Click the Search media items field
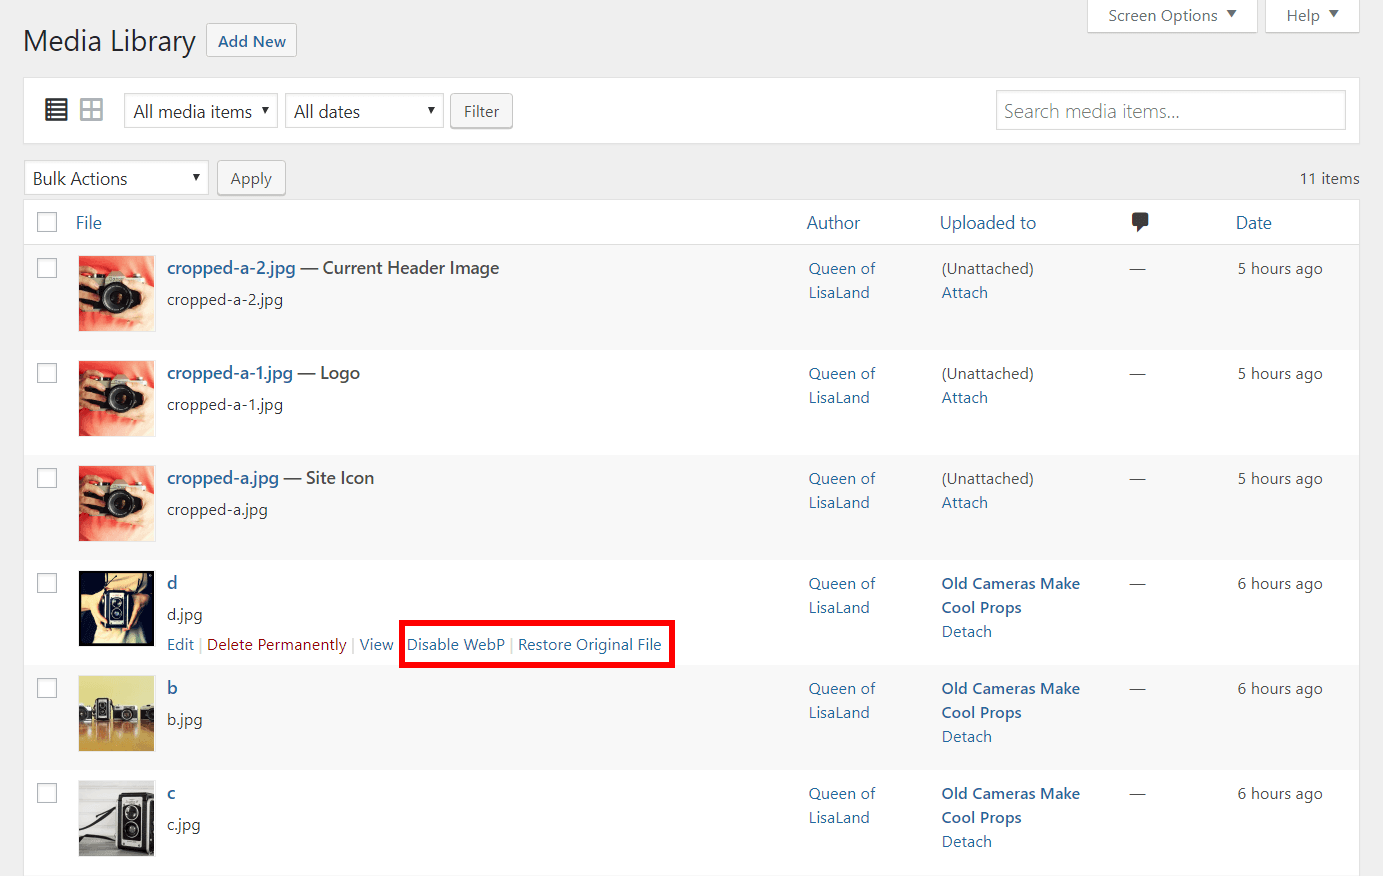 pyautogui.click(x=1170, y=111)
